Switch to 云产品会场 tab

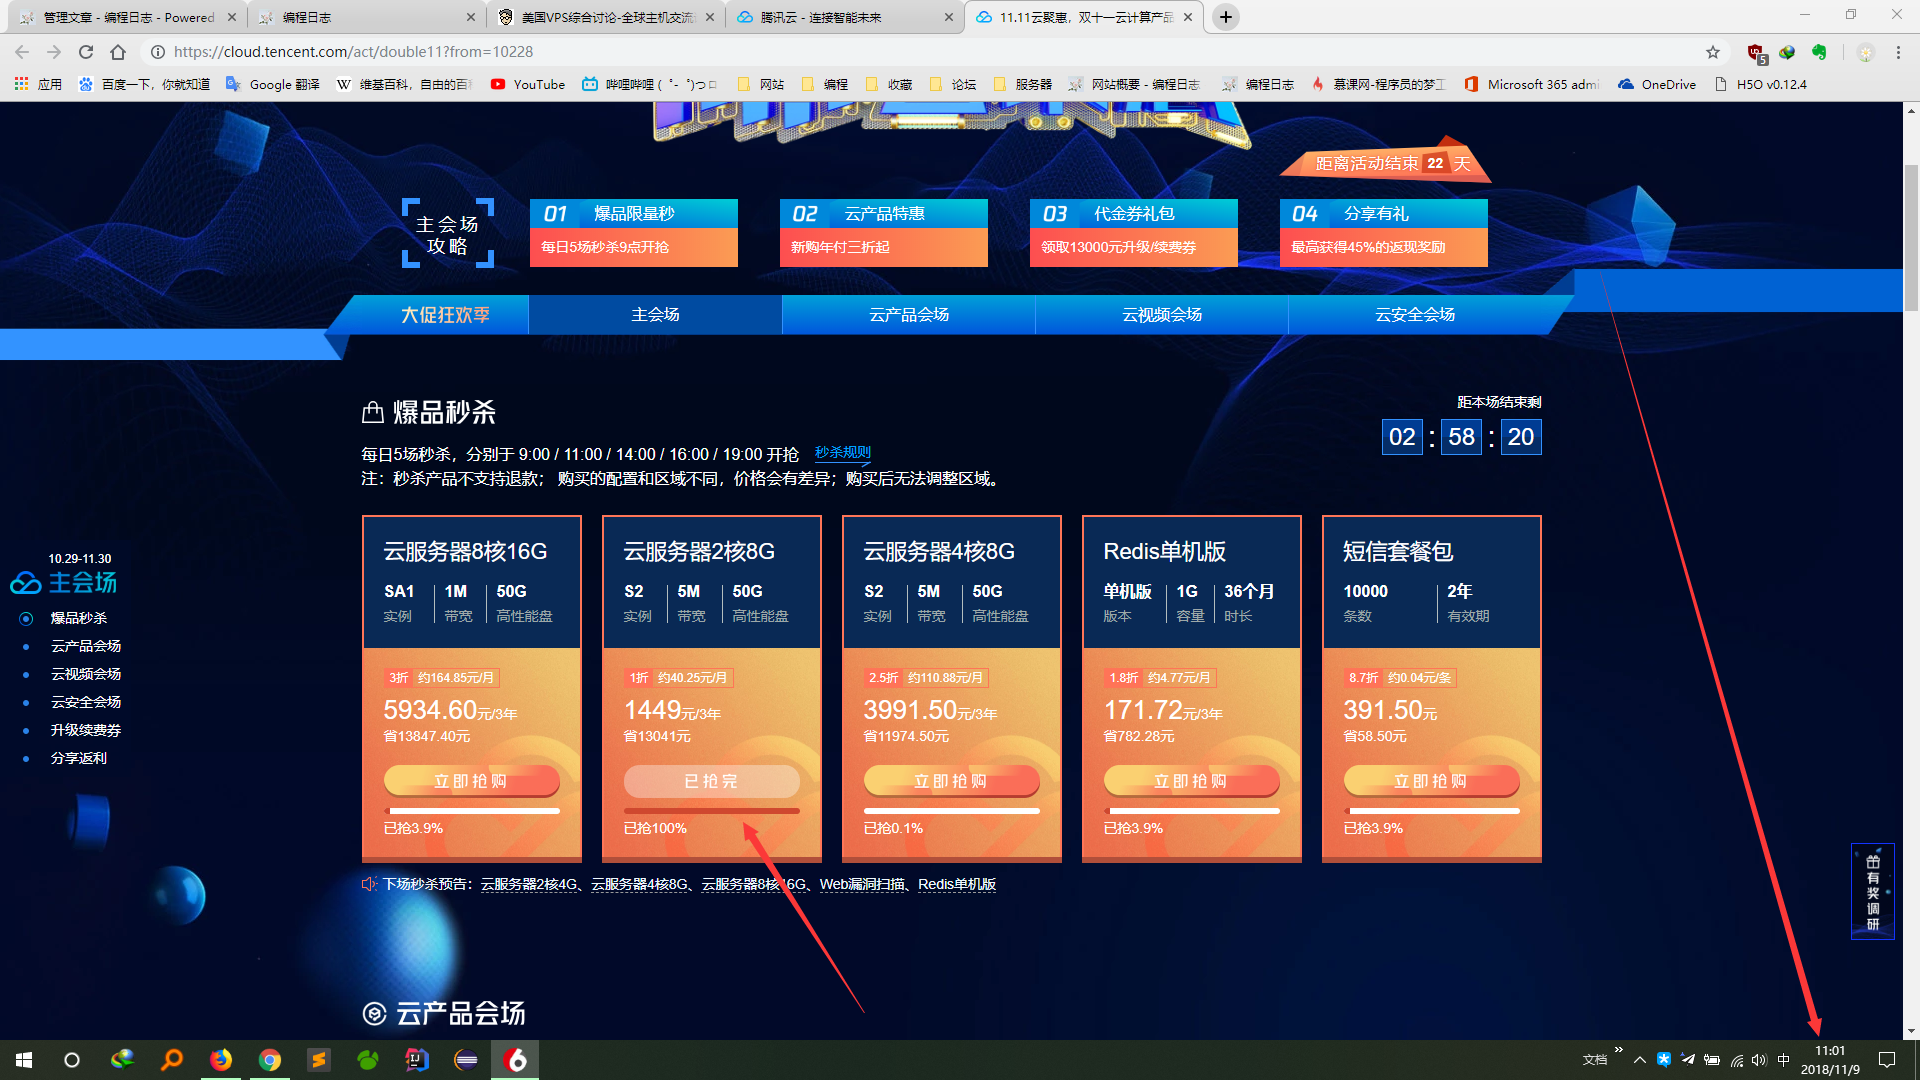tap(908, 315)
